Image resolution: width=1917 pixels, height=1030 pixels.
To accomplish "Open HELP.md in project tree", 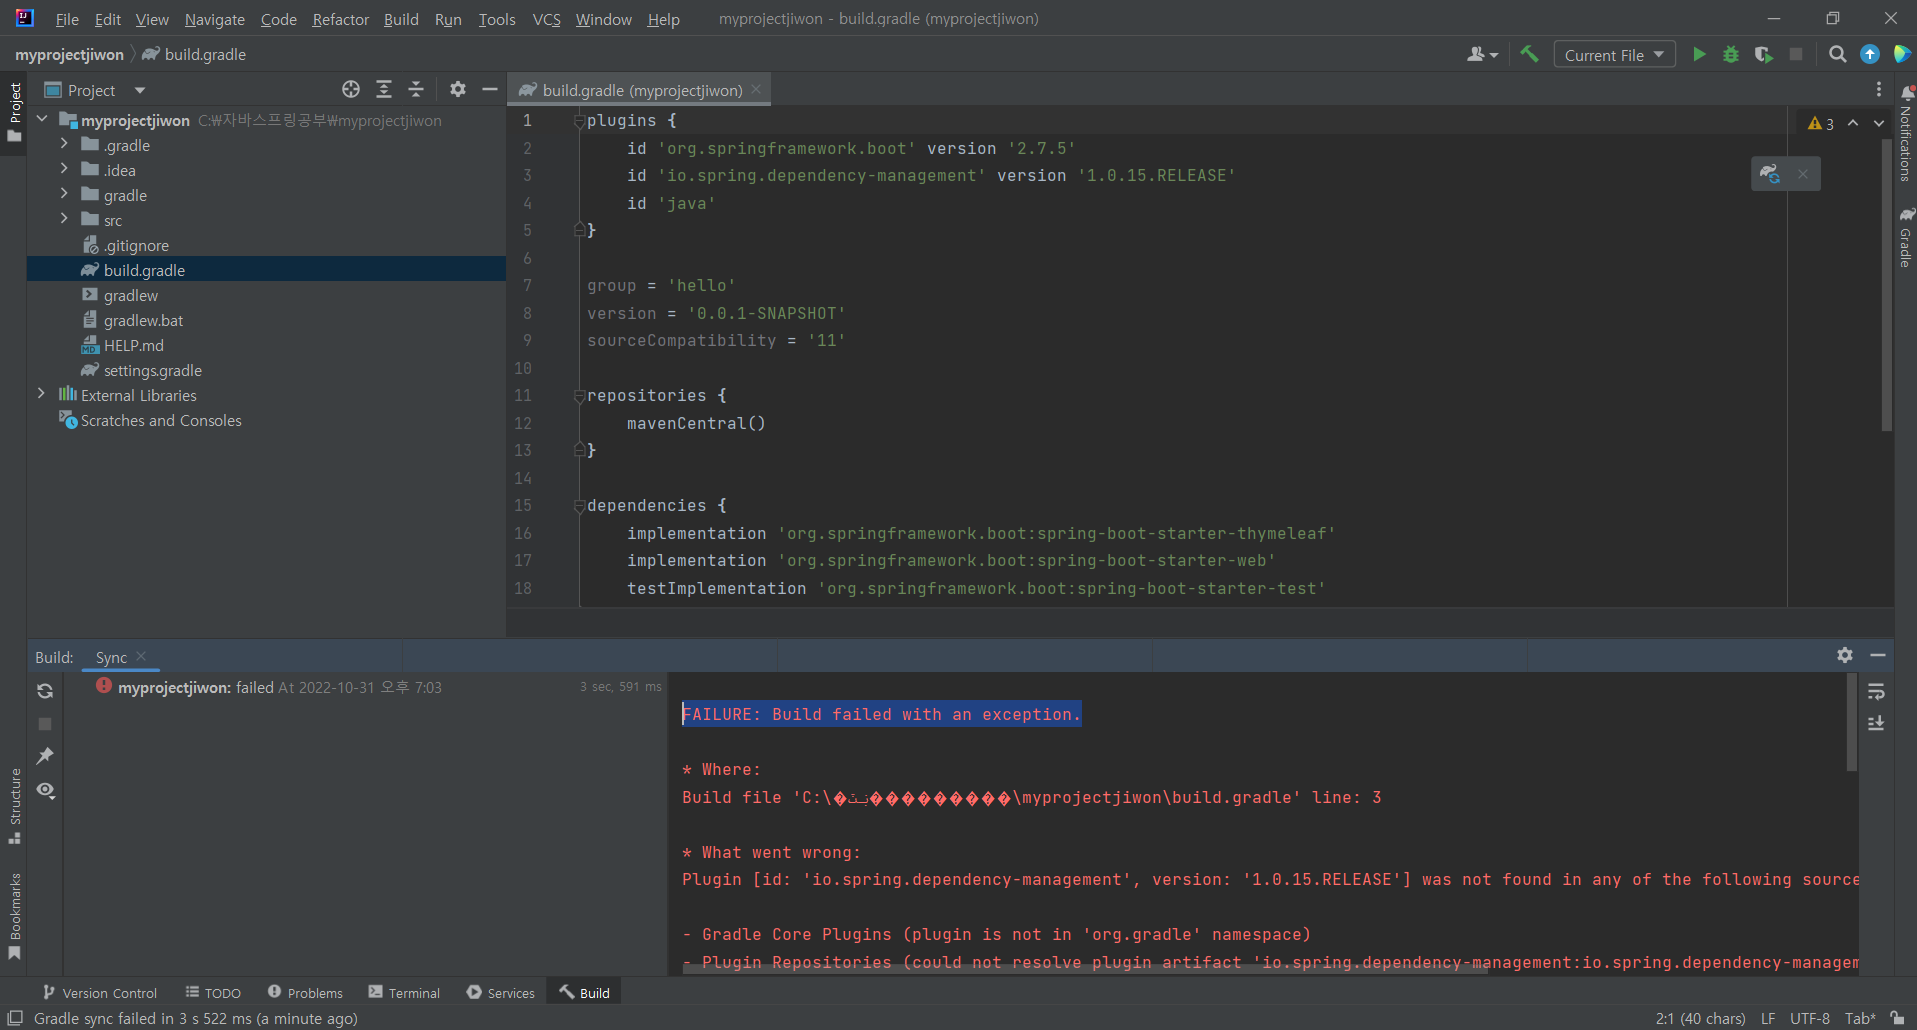I will click(133, 345).
